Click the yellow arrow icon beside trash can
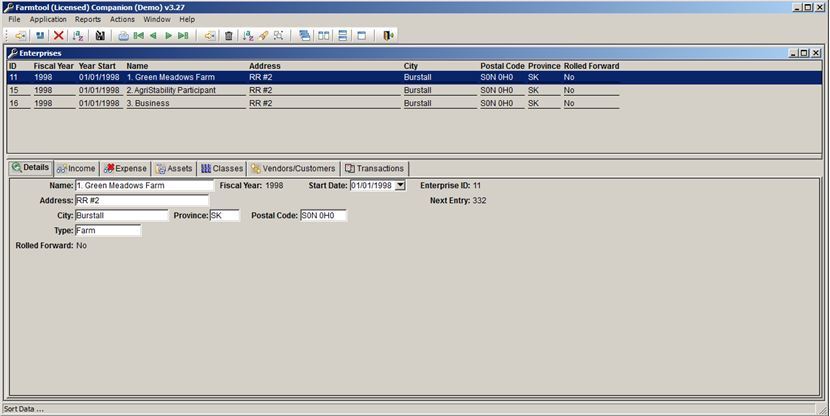The image size is (830, 416). 210,35
